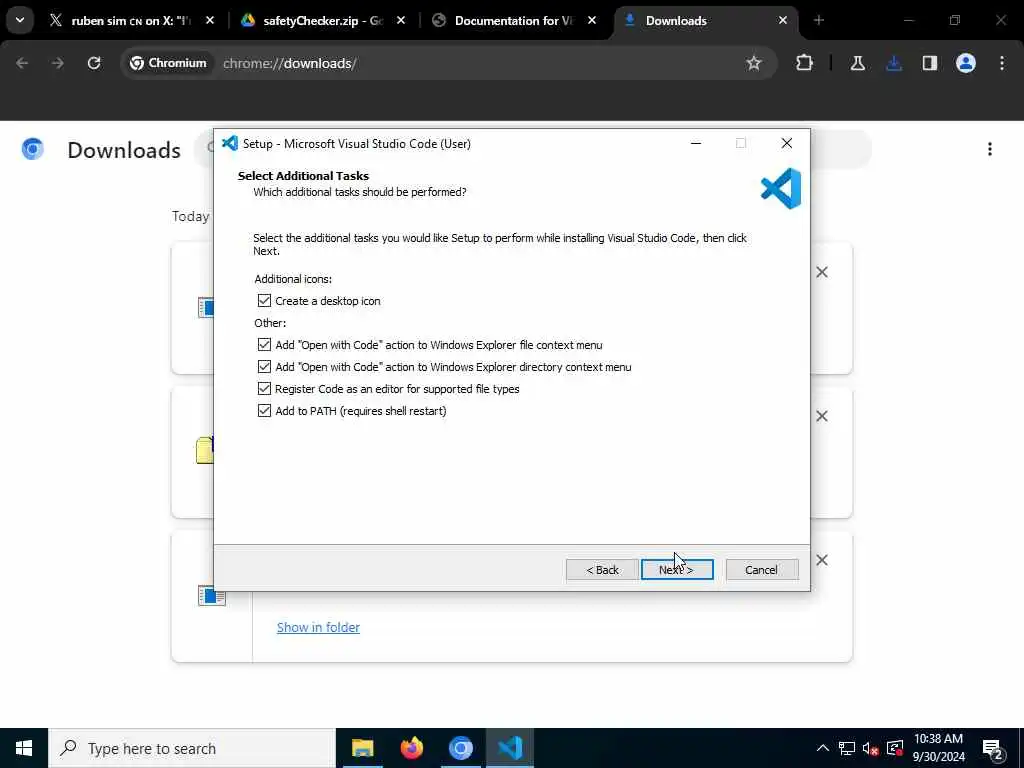Screen dimensions: 1024x768
Task: Close the Documentation tab
Action: pos(592,21)
